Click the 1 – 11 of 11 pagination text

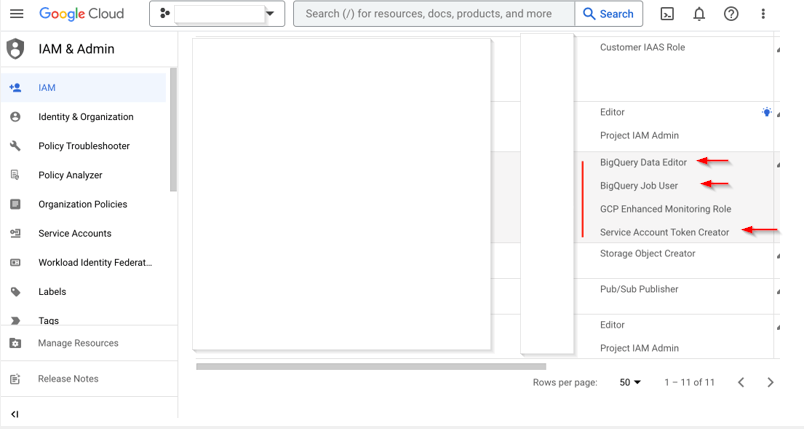[689, 382]
